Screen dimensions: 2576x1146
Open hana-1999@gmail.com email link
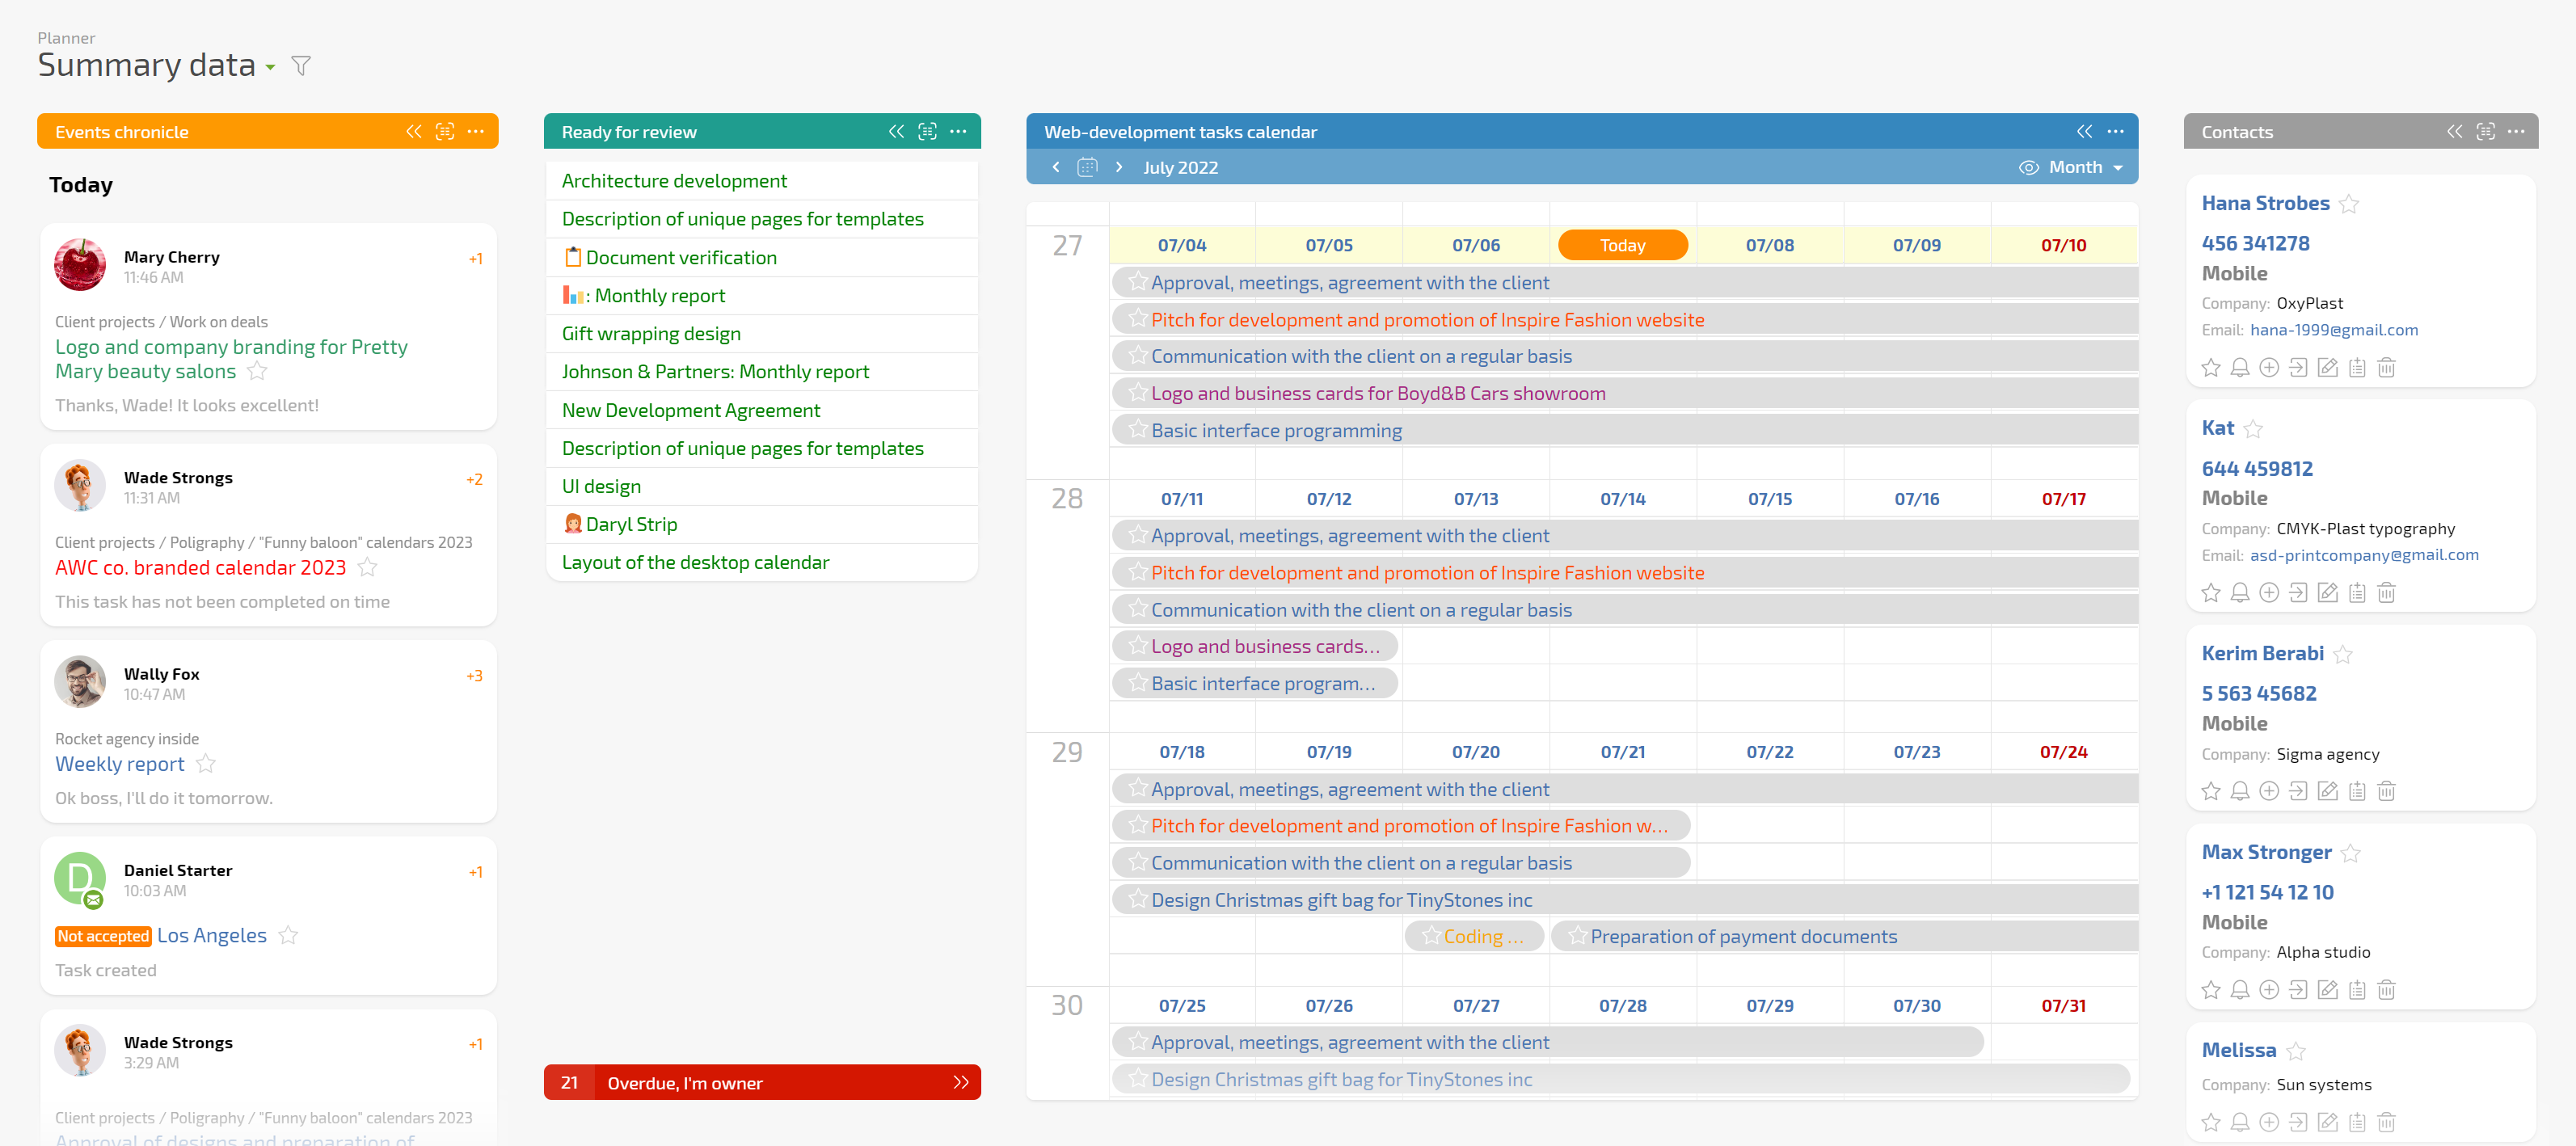coord(2333,330)
